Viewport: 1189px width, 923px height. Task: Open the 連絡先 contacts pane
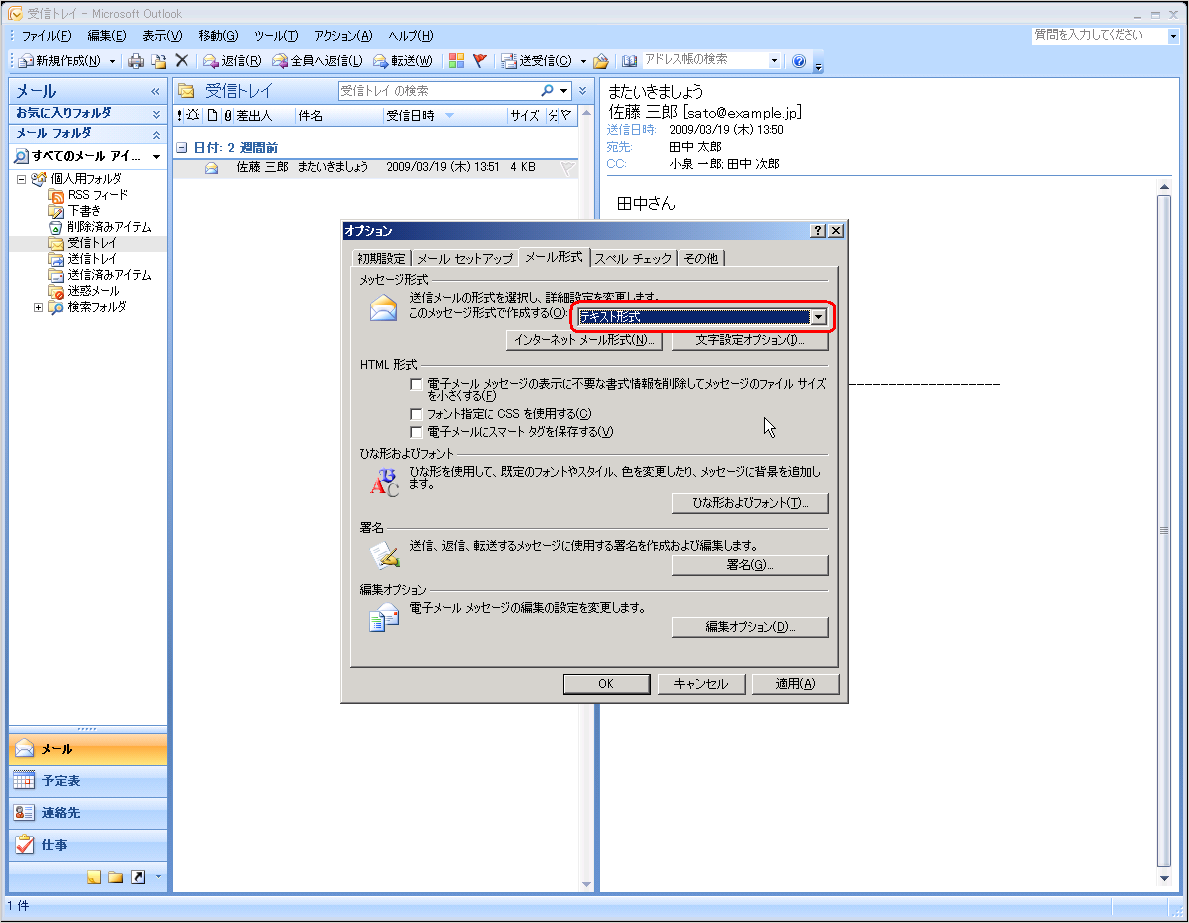pos(87,812)
